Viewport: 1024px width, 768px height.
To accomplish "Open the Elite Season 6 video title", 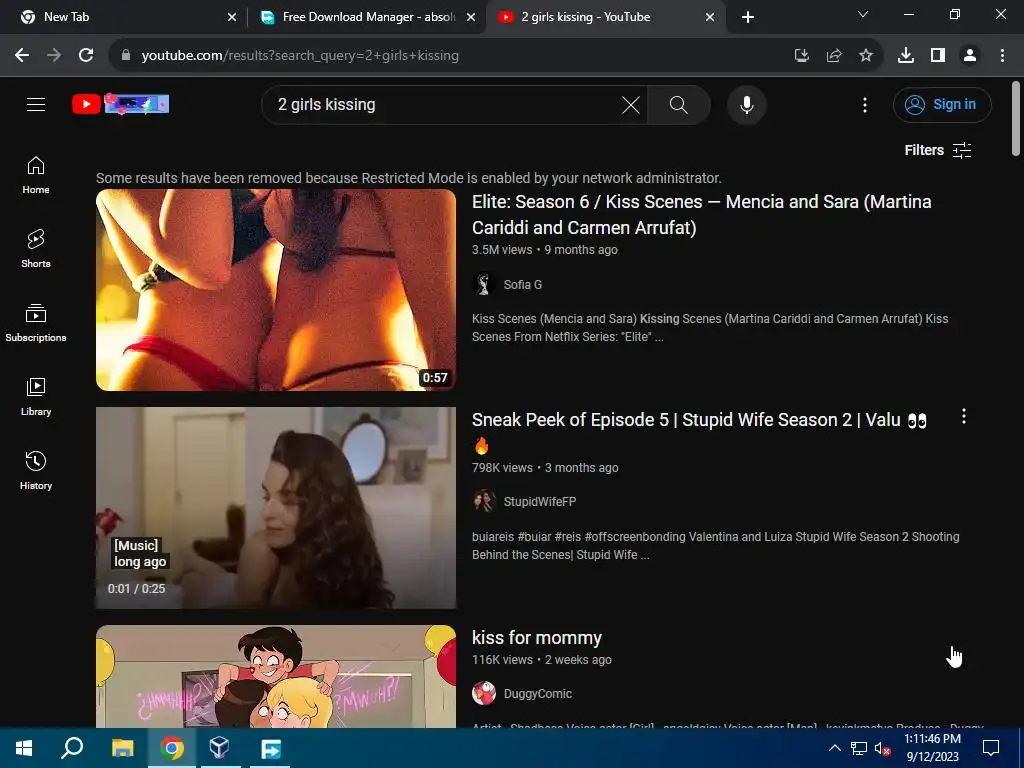I will pos(701,214).
